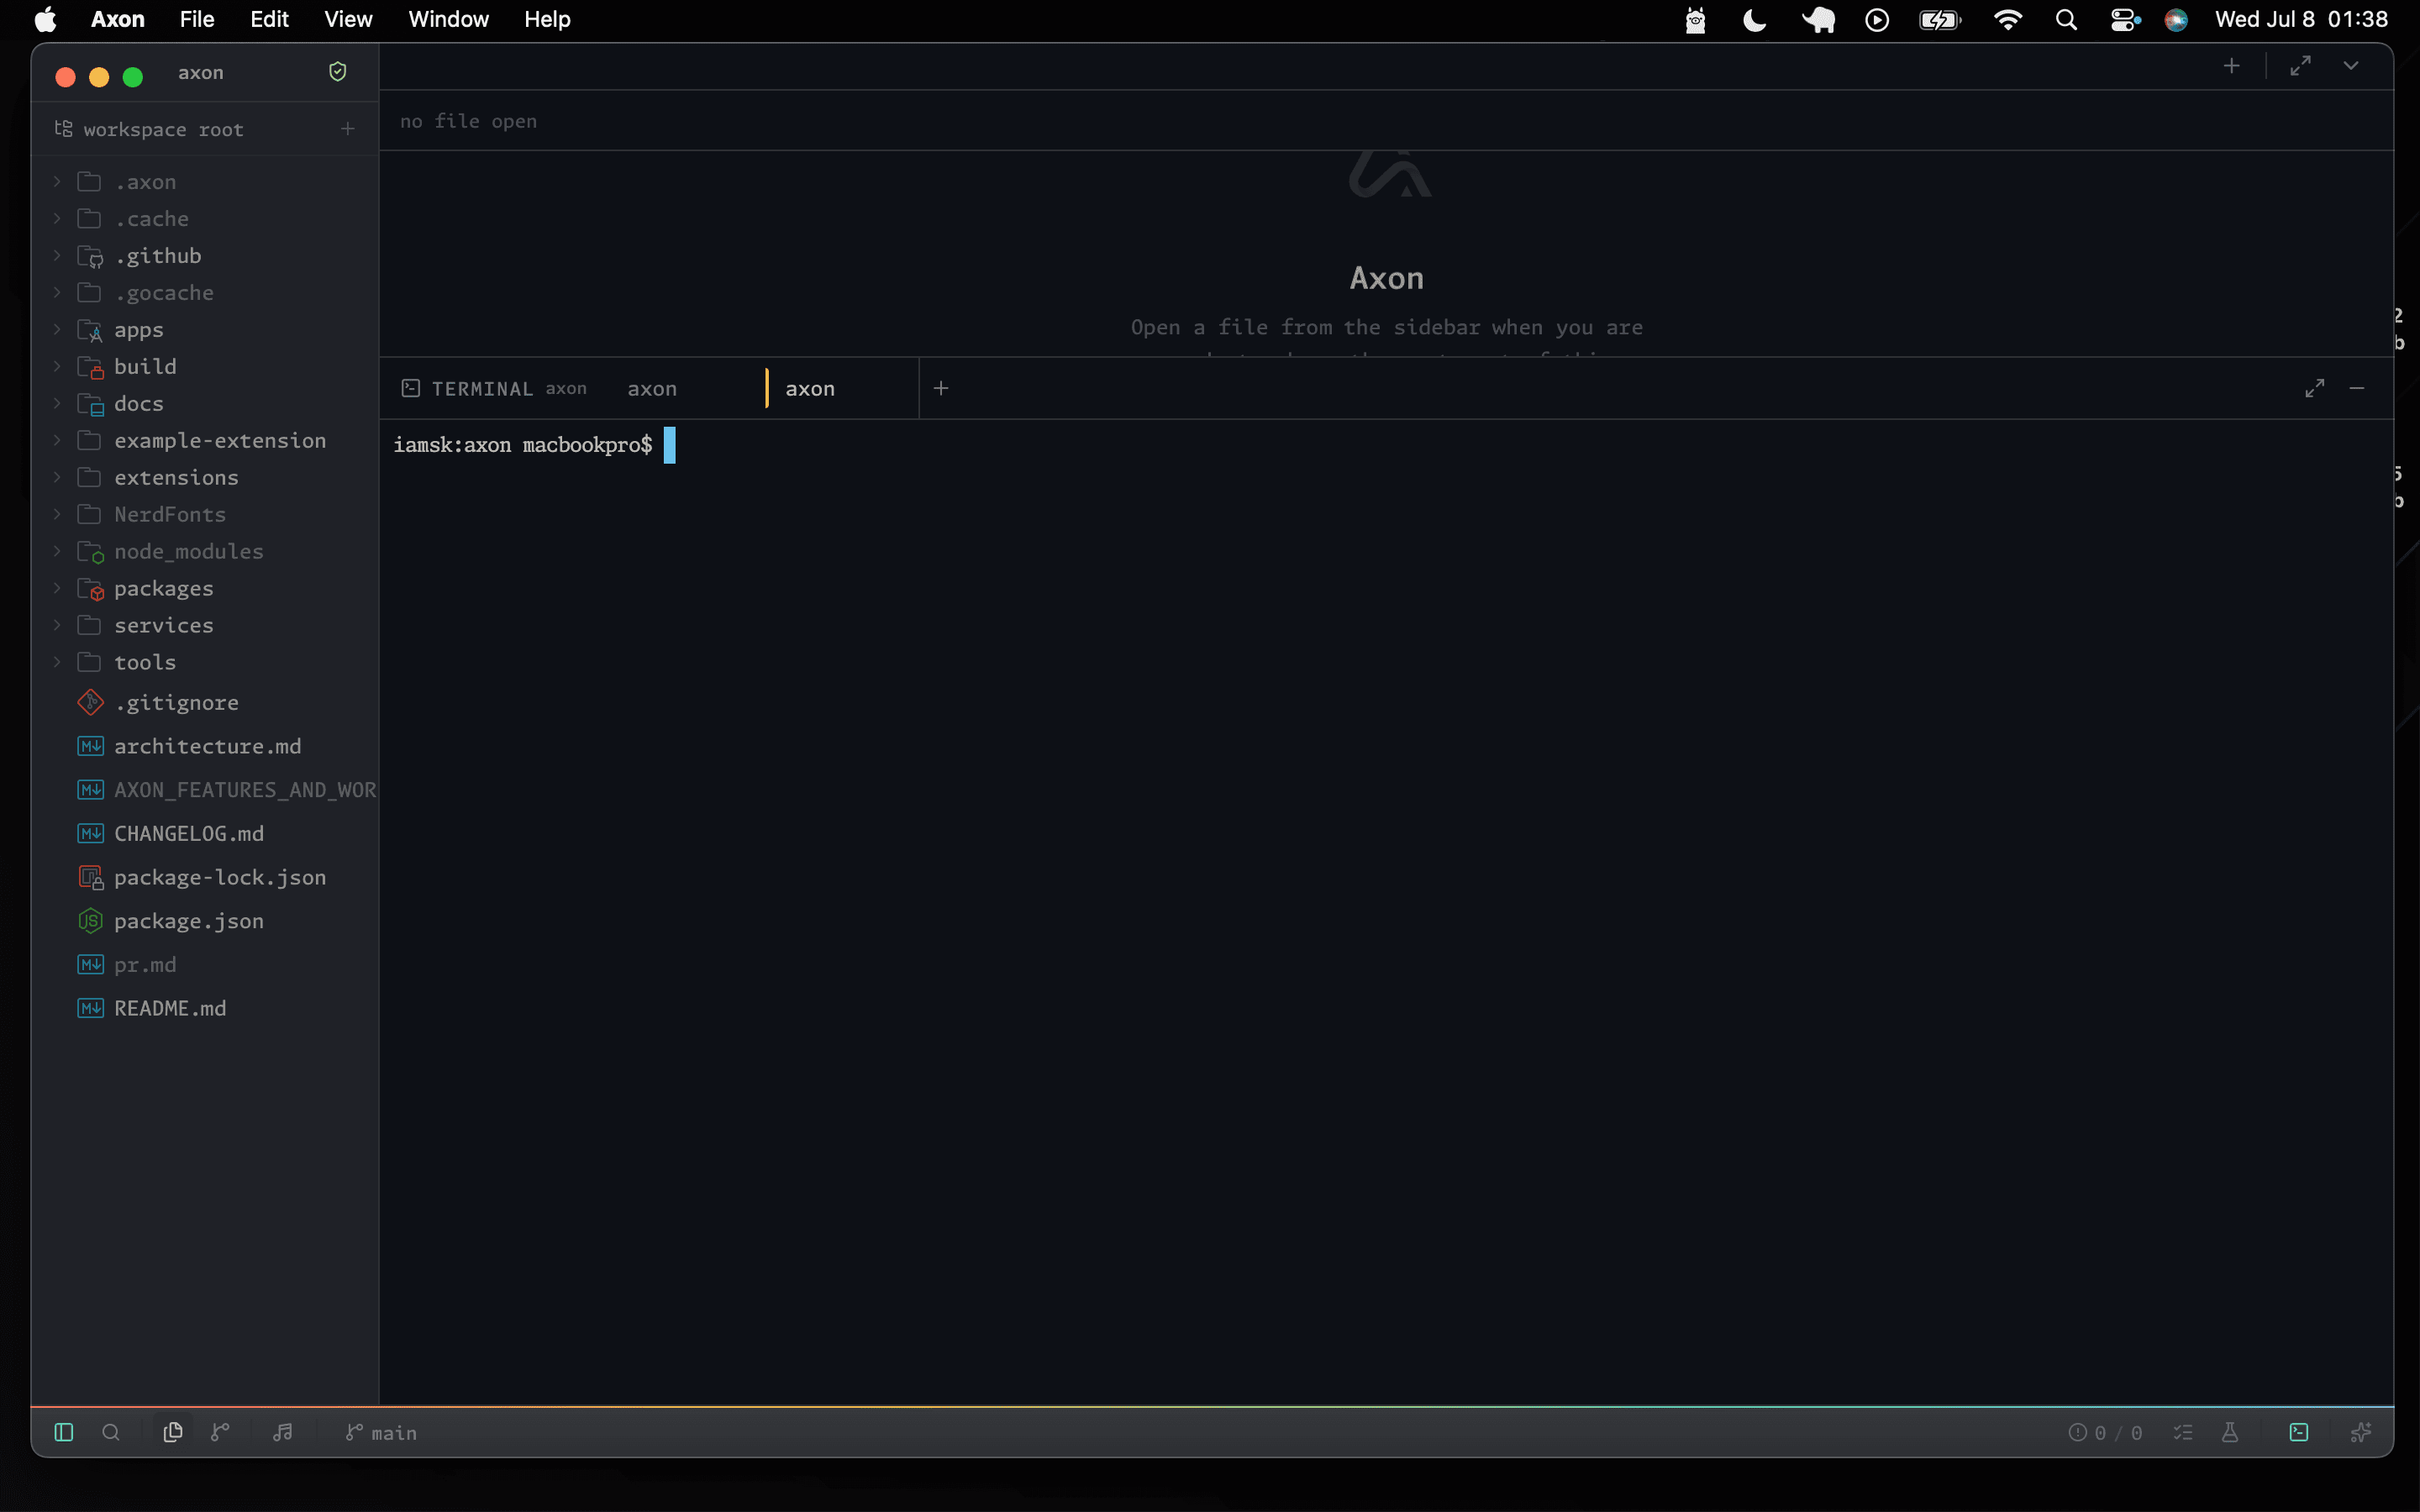Minimize the terminal panel with dash icon
The width and height of the screenshot is (2420, 1512).
pos(2357,388)
